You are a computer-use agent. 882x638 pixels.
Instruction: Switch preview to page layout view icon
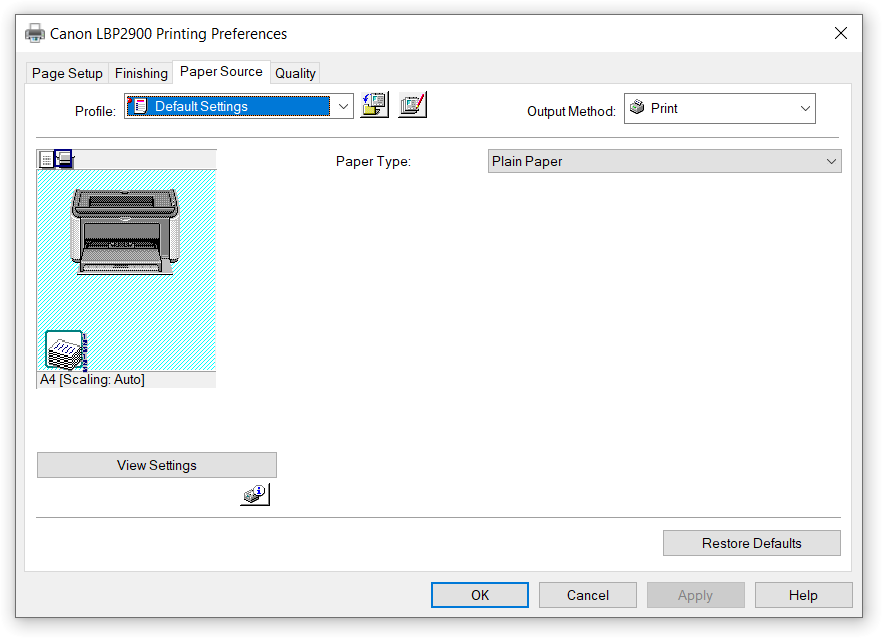coord(46,159)
